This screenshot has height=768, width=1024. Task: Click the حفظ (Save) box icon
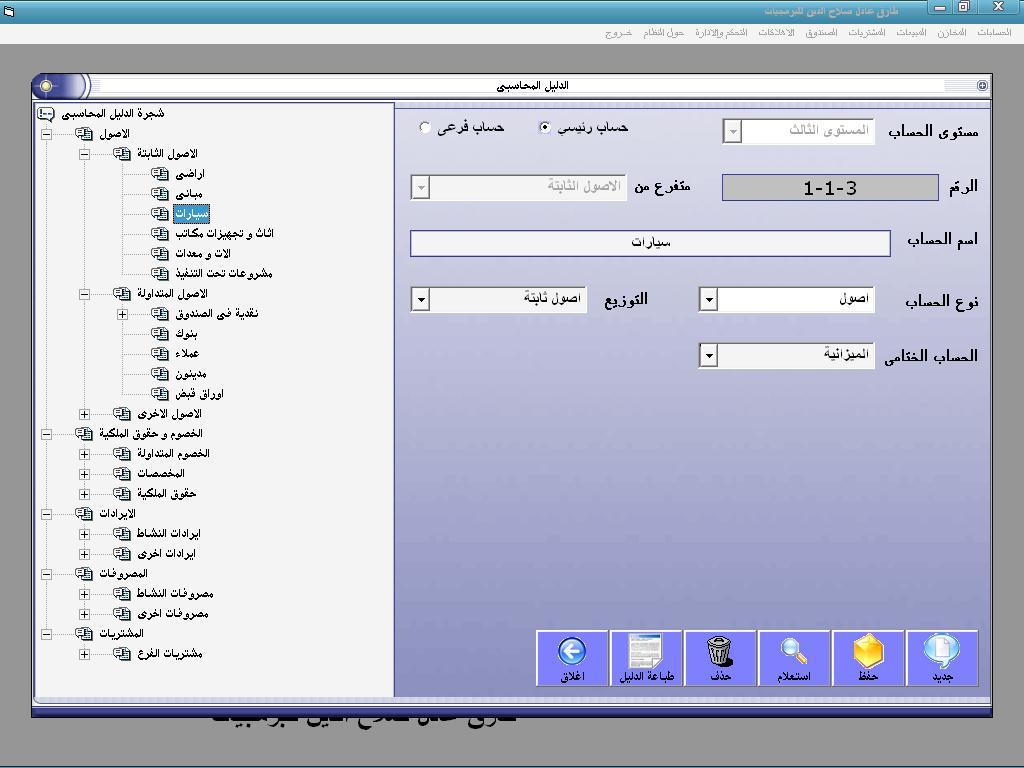tap(868, 651)
